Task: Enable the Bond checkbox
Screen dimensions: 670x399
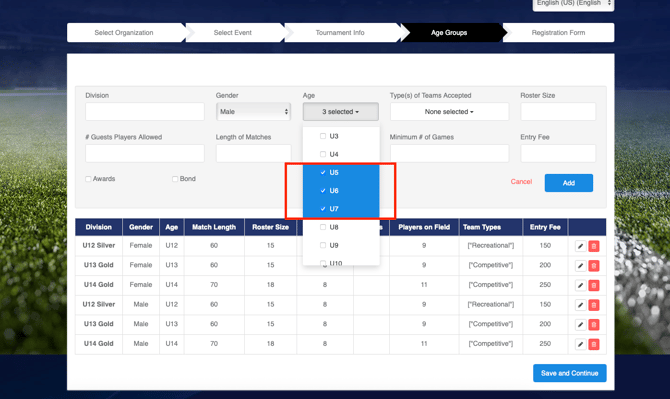Action: click(175, 179)
